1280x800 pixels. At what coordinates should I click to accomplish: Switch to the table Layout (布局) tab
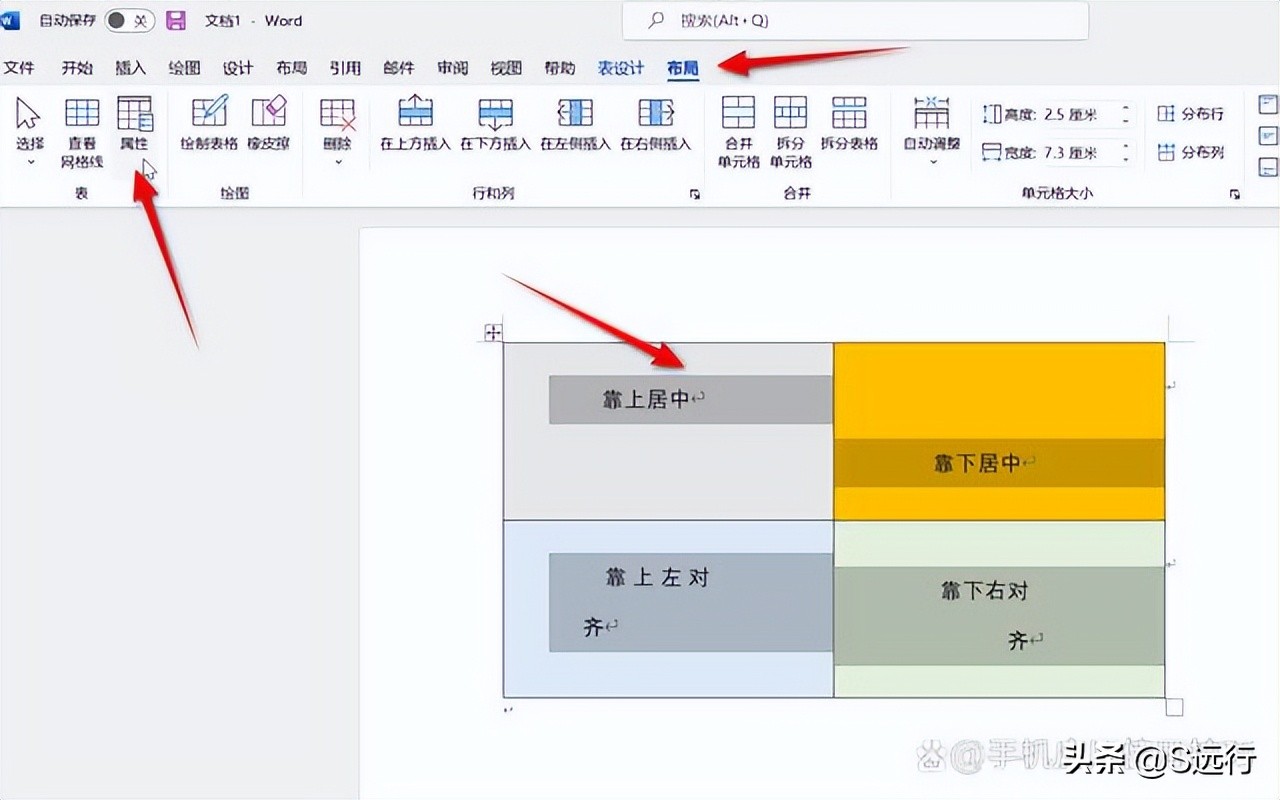[x=683, y=68]
